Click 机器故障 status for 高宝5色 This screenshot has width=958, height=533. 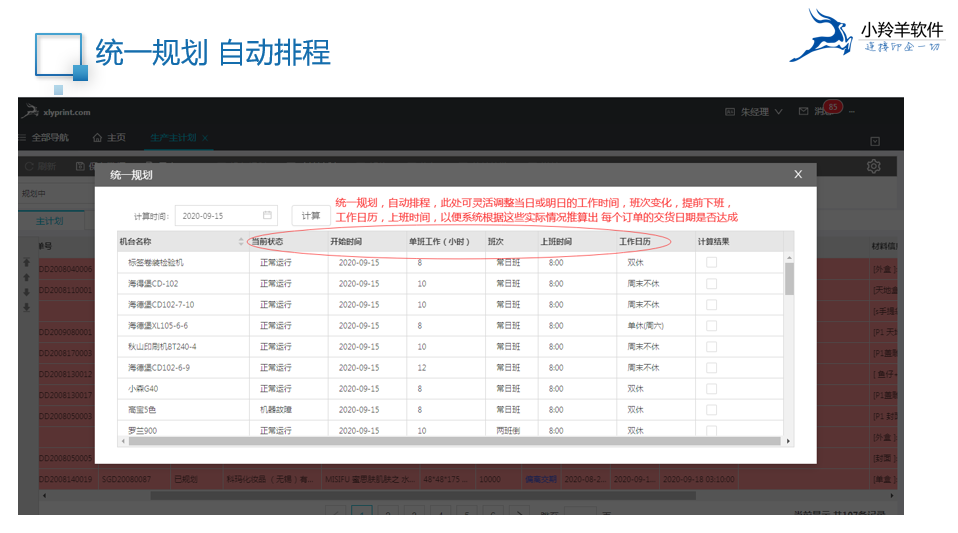point(276,410)
